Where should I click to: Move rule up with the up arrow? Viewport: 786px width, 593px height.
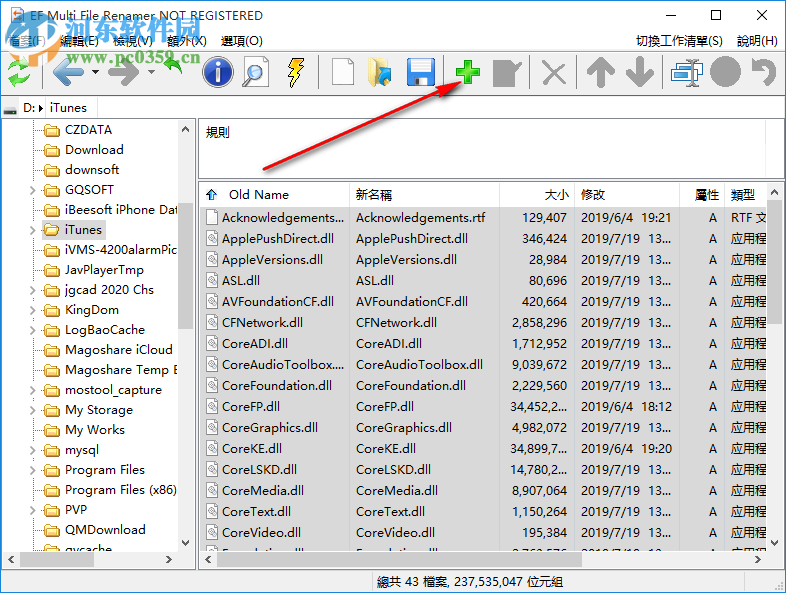(x=601, y=73)
